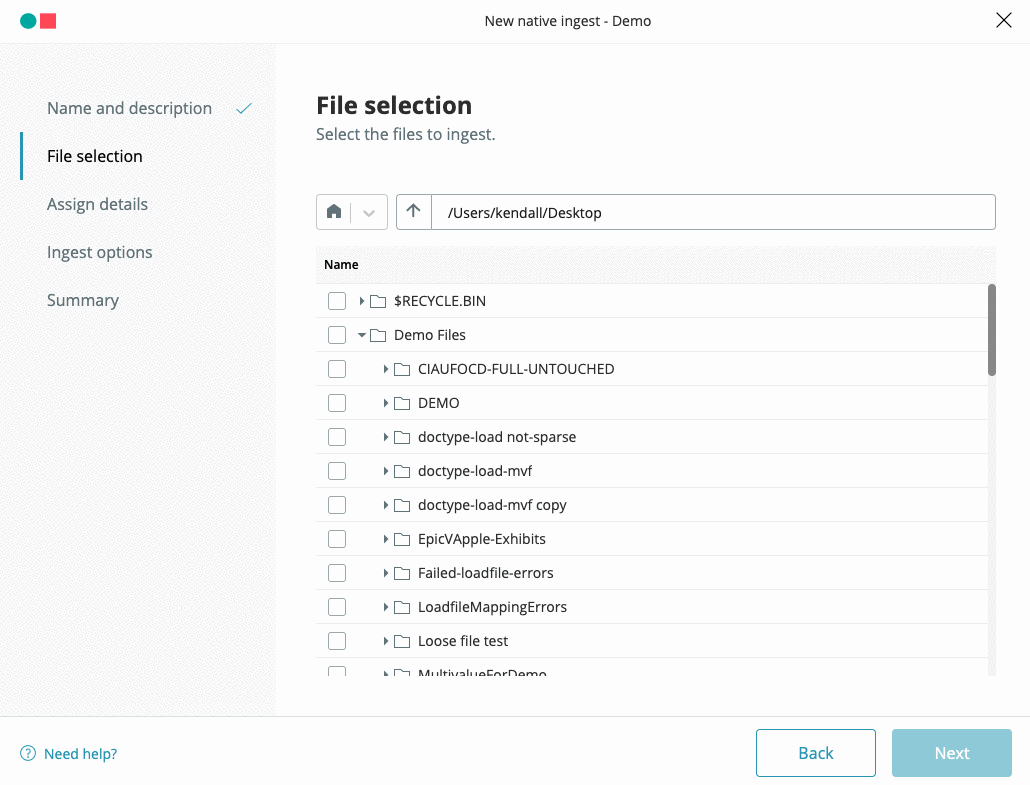Check the EpicVApple-Exhibits checkbox

[x=337, y=539]
